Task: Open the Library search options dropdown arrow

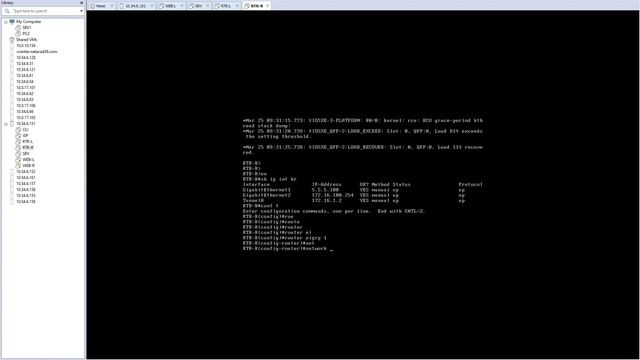Action: coord(82,11)
